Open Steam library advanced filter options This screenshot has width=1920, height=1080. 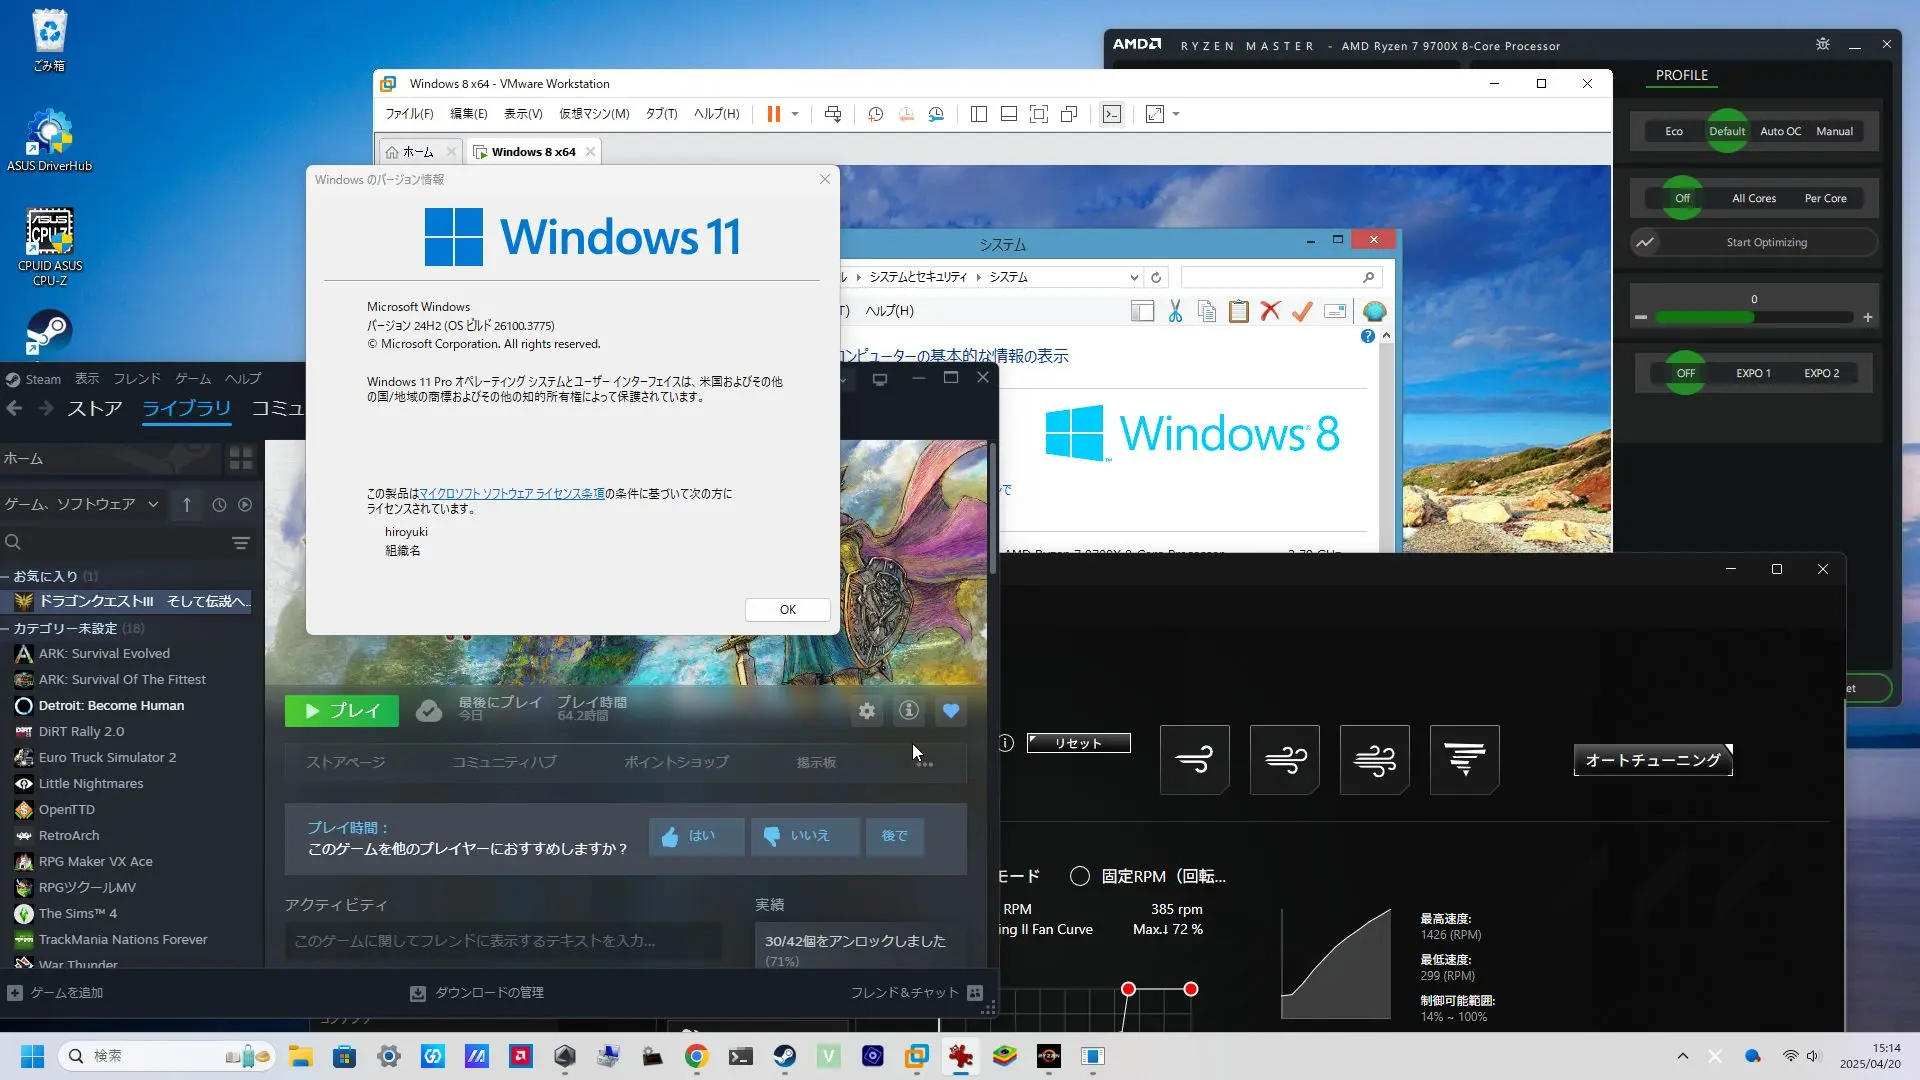click(241, 543)
